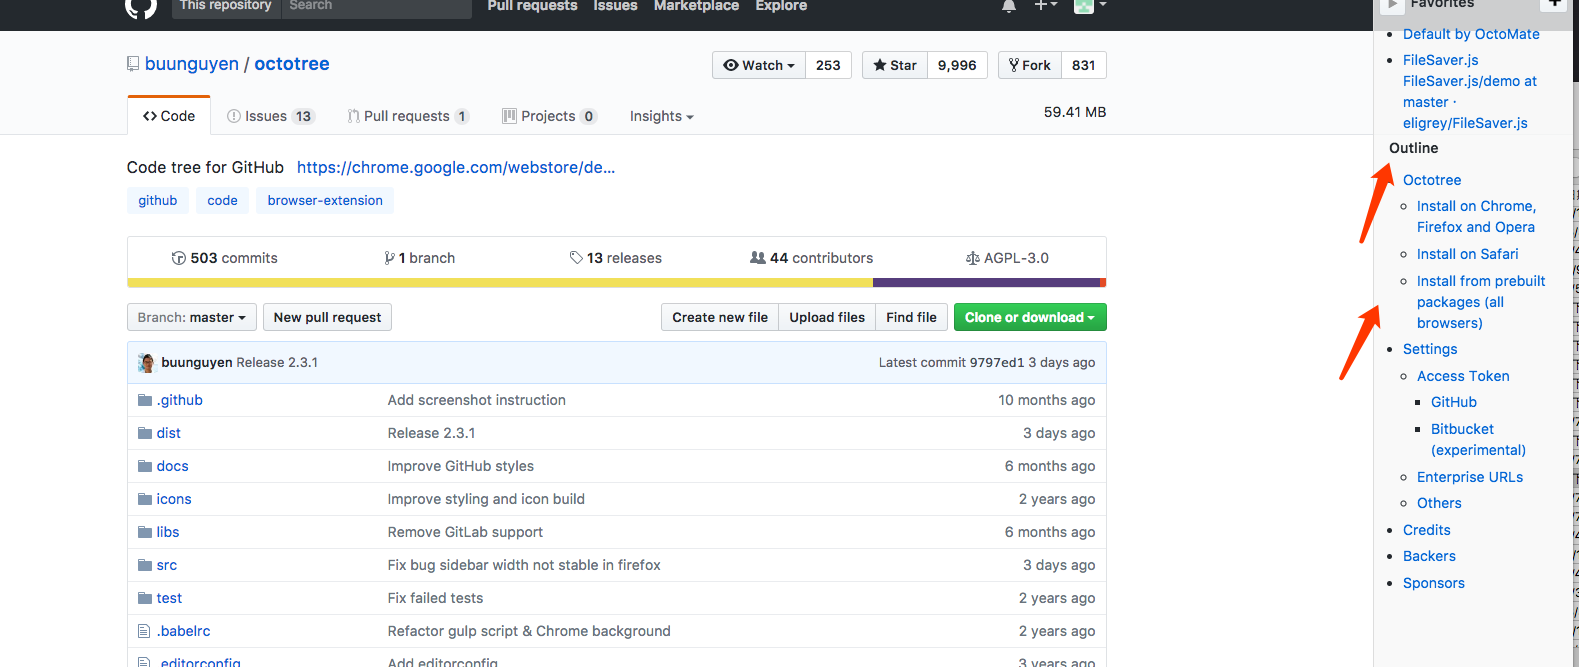The width and height of the screenshot is (1579, 667).
Task: Select the github topic tag
Action: coord(158,200)
